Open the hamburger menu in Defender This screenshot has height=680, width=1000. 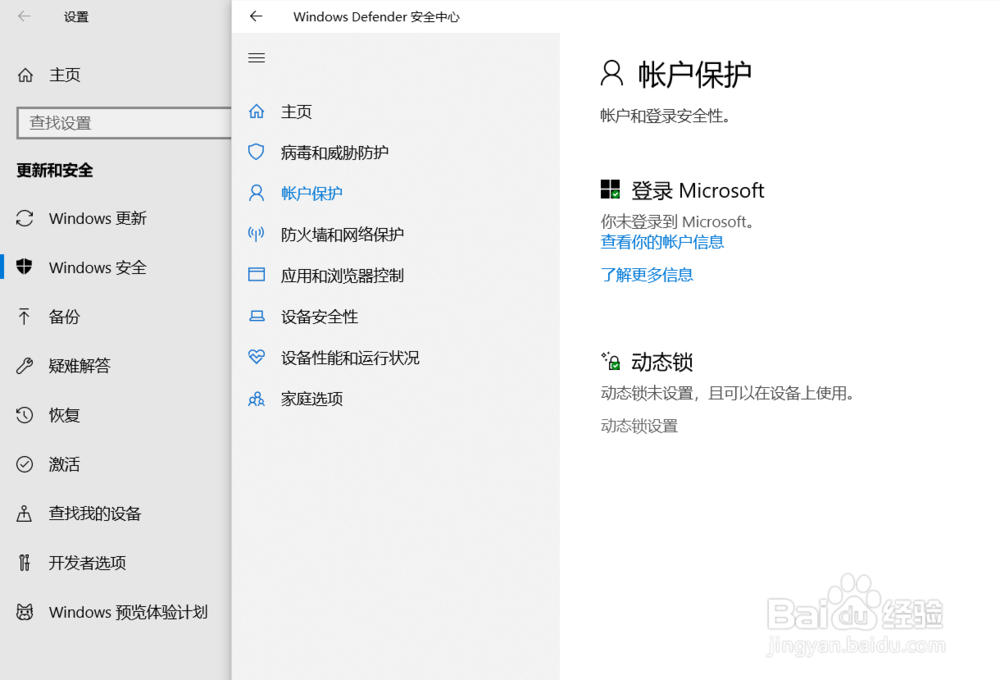(x=256, y=58)
